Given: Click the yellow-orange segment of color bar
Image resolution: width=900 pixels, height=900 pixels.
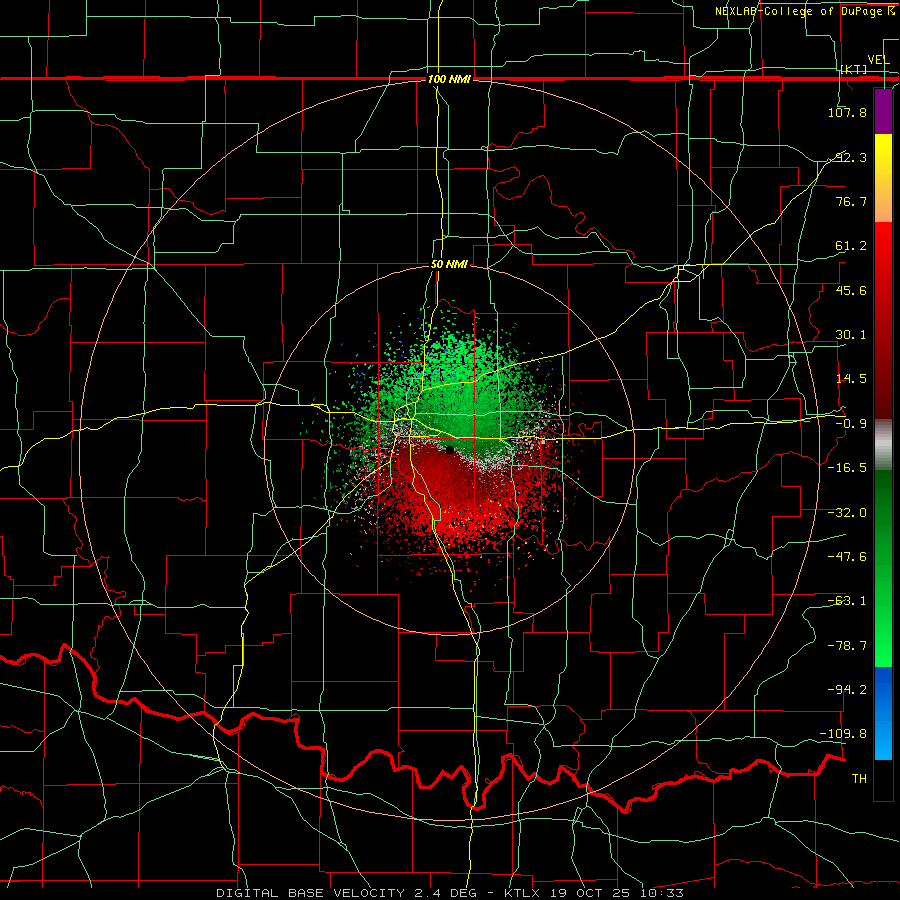Looking at the screenshot, I should coord(883,178).
